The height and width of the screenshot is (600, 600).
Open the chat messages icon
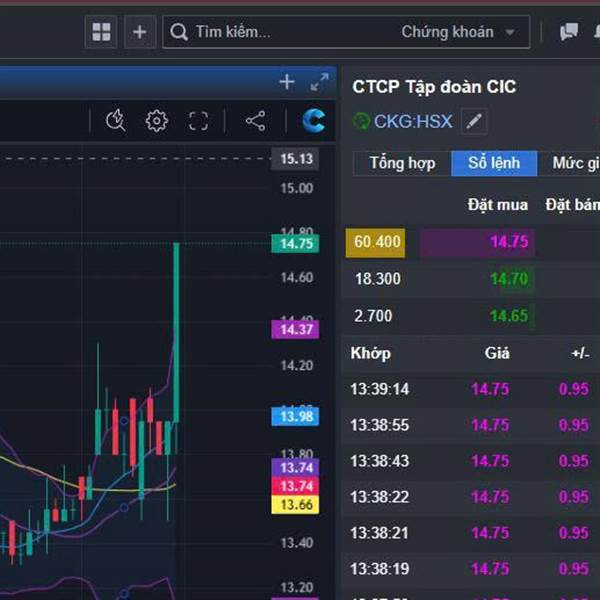(569, 32)
